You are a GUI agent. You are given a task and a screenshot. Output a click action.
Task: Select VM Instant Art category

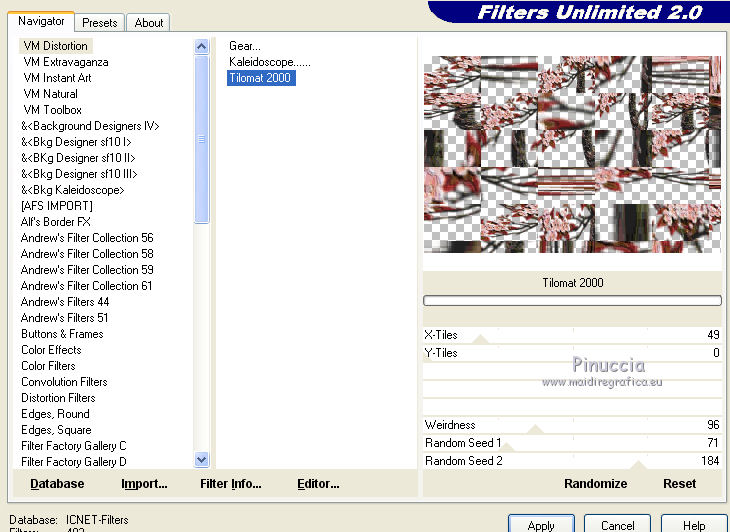coord(57,78)
